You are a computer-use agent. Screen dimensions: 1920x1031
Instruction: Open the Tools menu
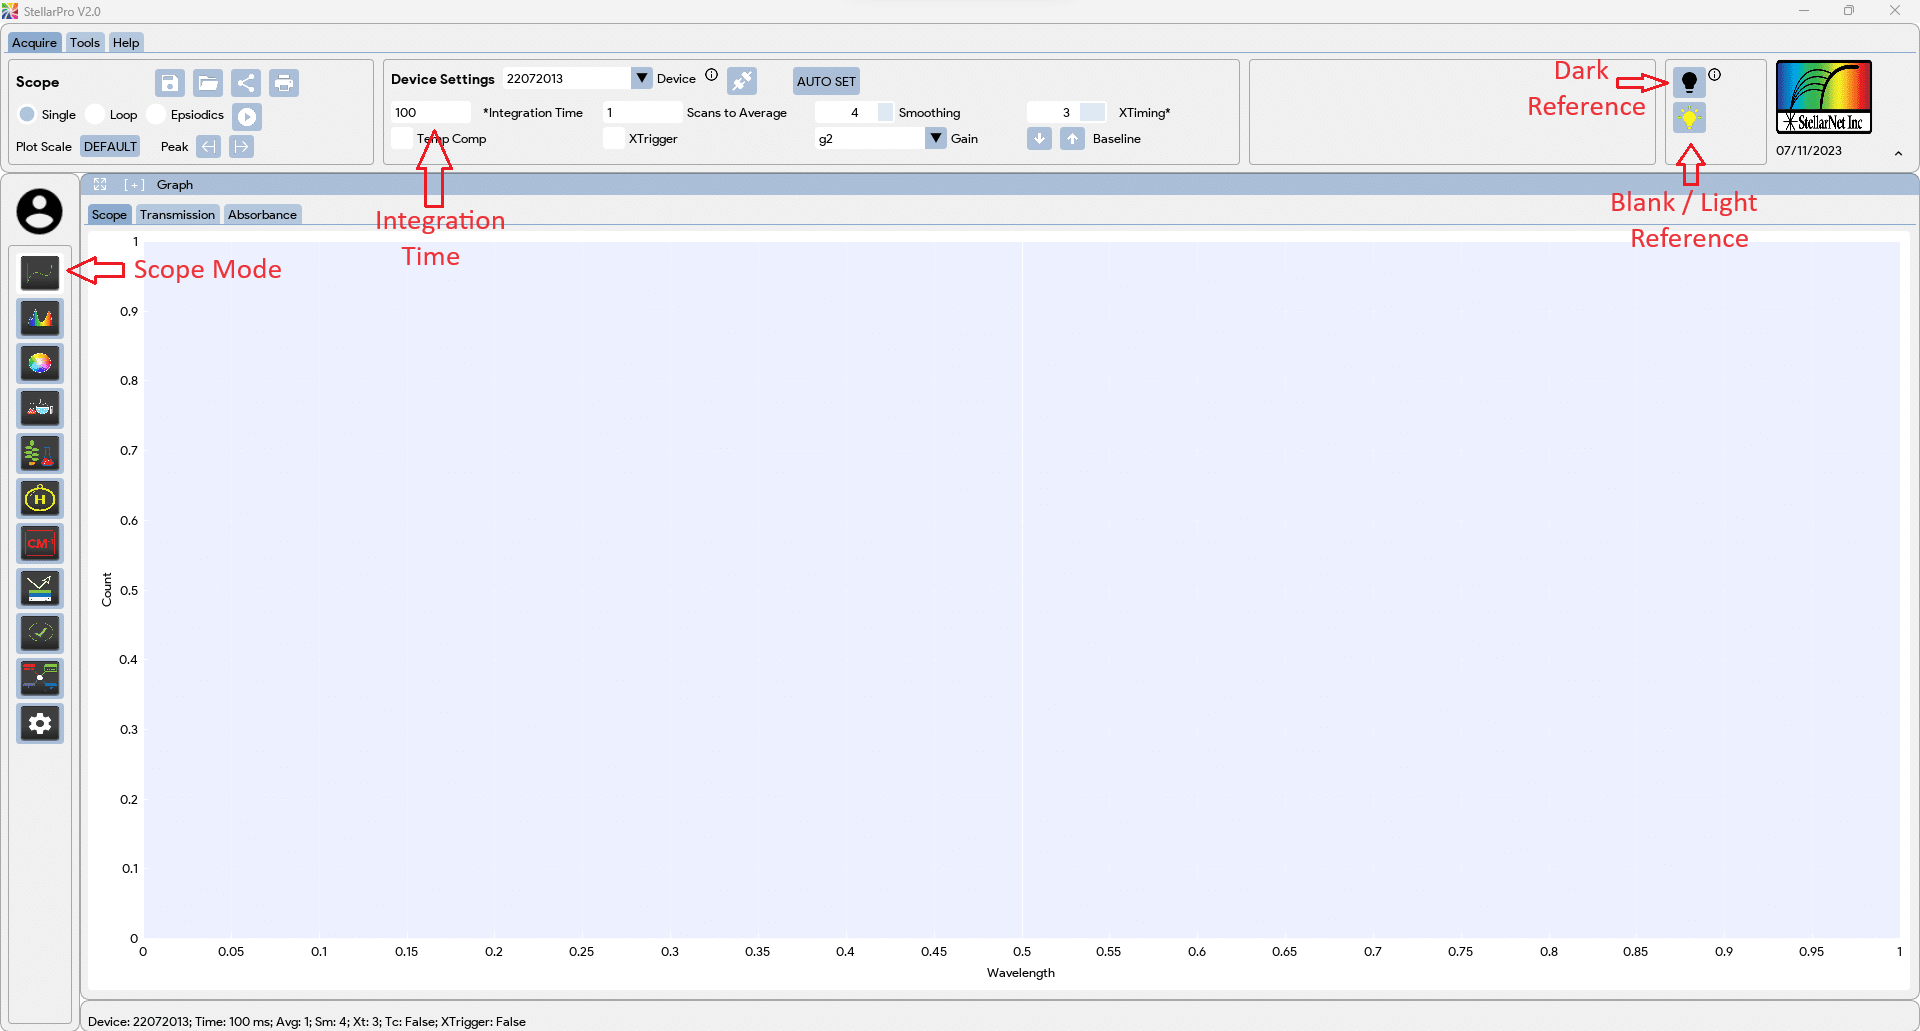85,43
